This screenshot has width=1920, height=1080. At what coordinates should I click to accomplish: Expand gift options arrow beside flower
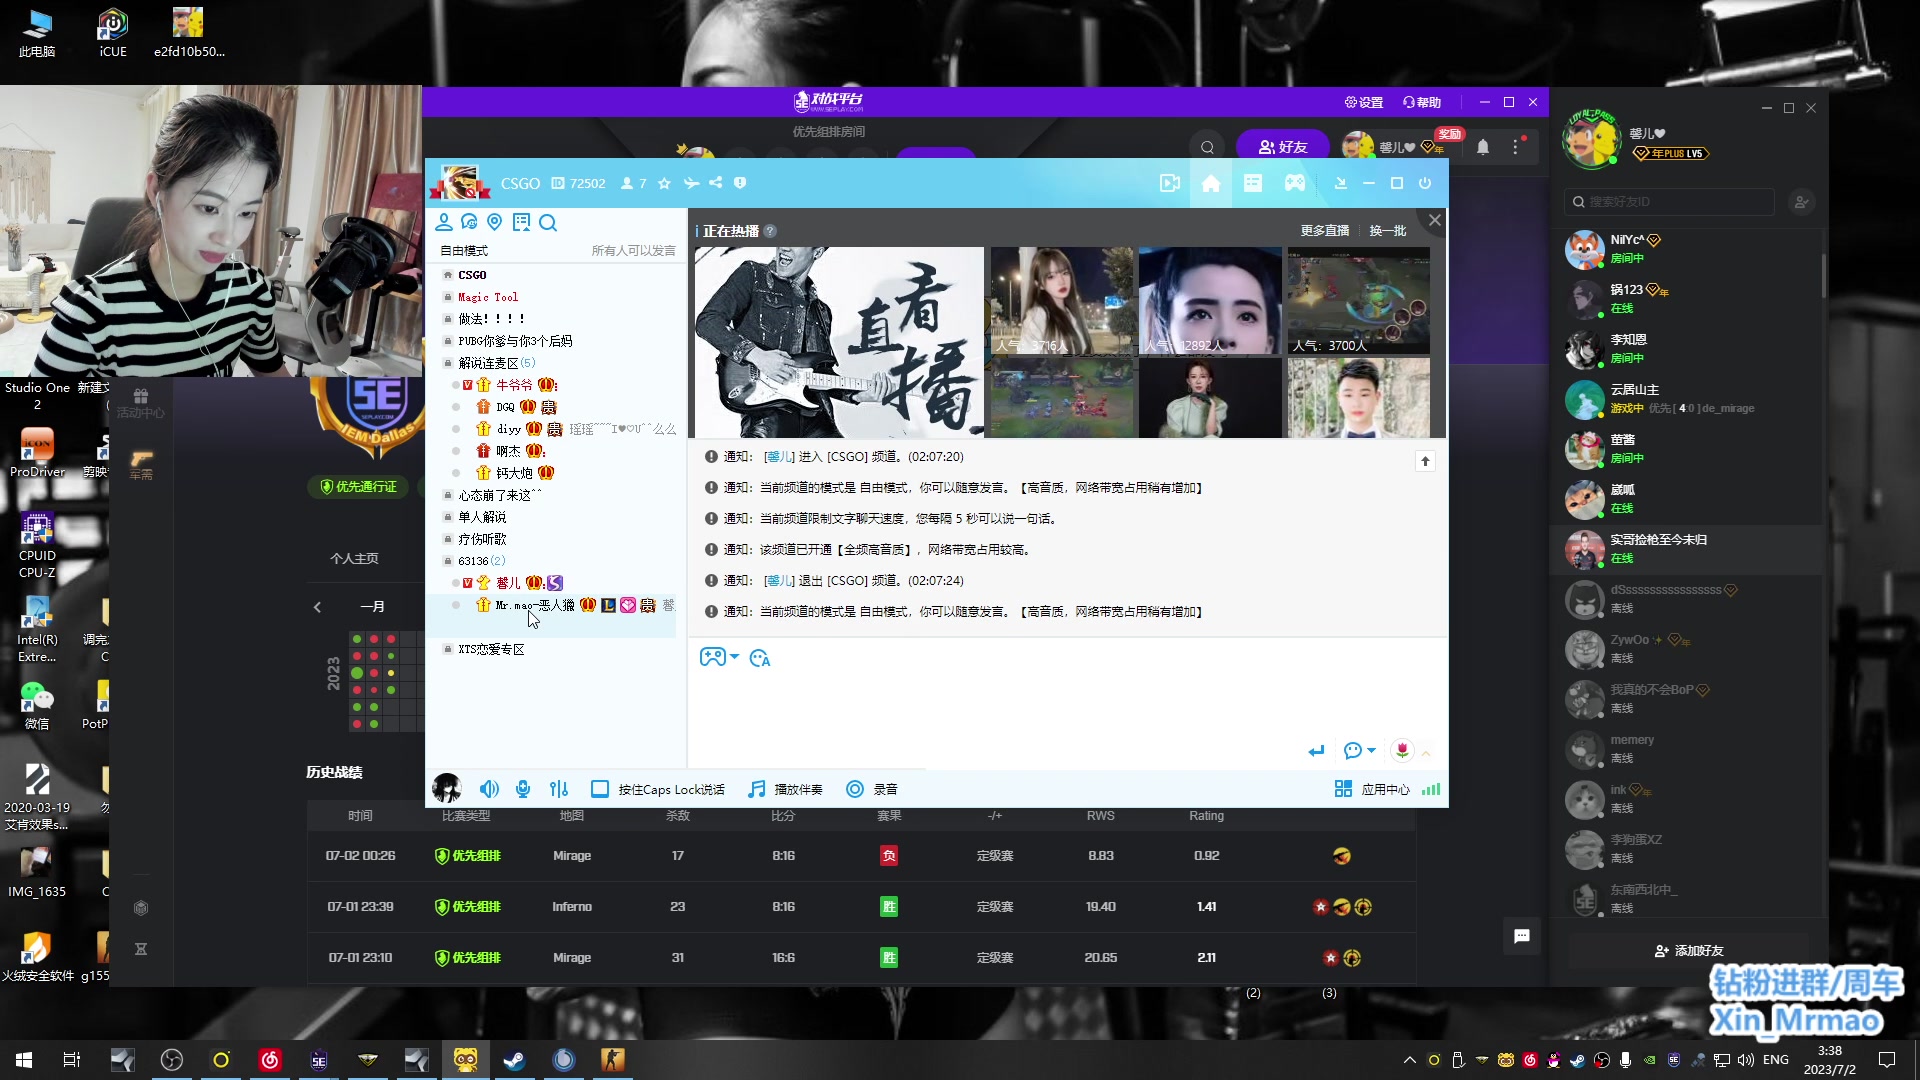coord(1426,752)
